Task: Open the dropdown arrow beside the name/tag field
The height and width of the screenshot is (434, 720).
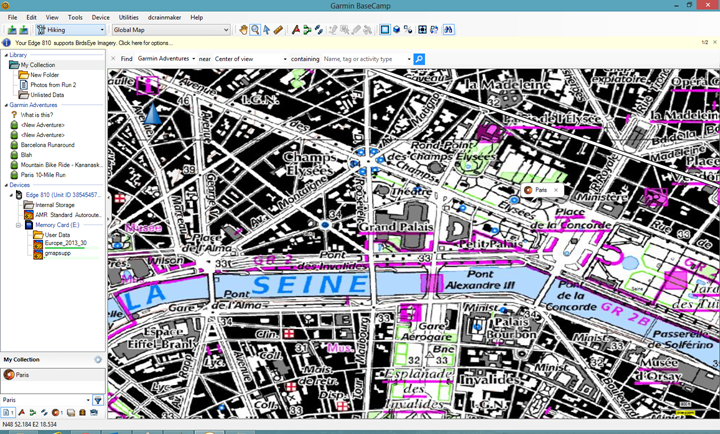Action: tap(409, 59)
